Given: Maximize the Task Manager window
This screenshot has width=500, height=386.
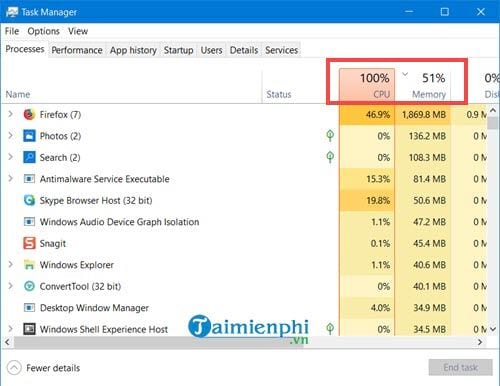Looking at the screenshot, I should click(444, 12).
